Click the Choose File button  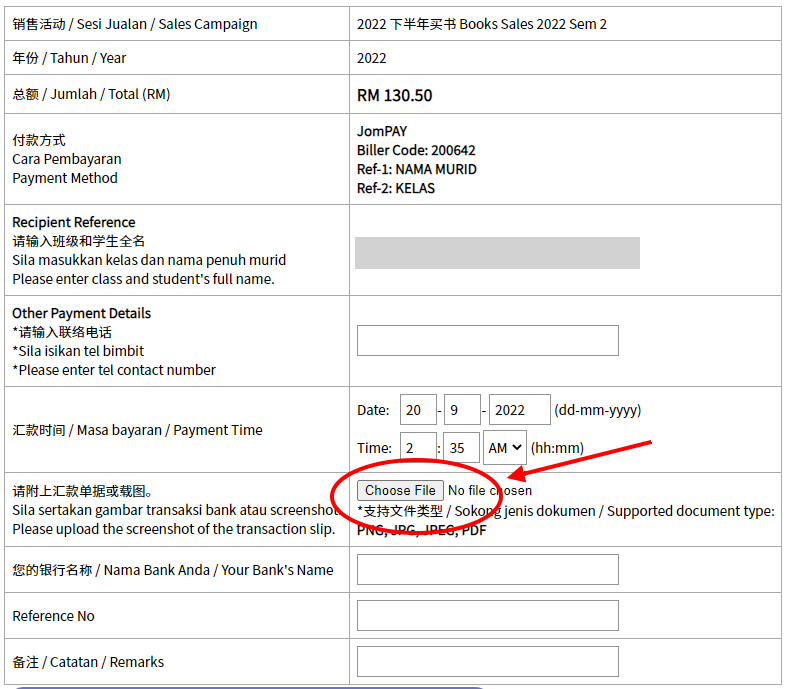click(400, 490)
